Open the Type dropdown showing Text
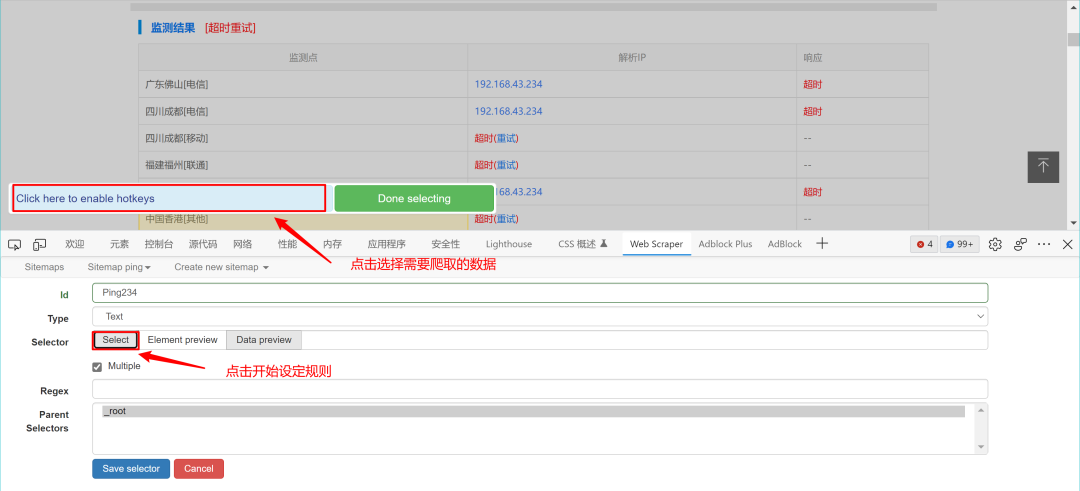Screen dimensions: 1080x491 point(540,316)
